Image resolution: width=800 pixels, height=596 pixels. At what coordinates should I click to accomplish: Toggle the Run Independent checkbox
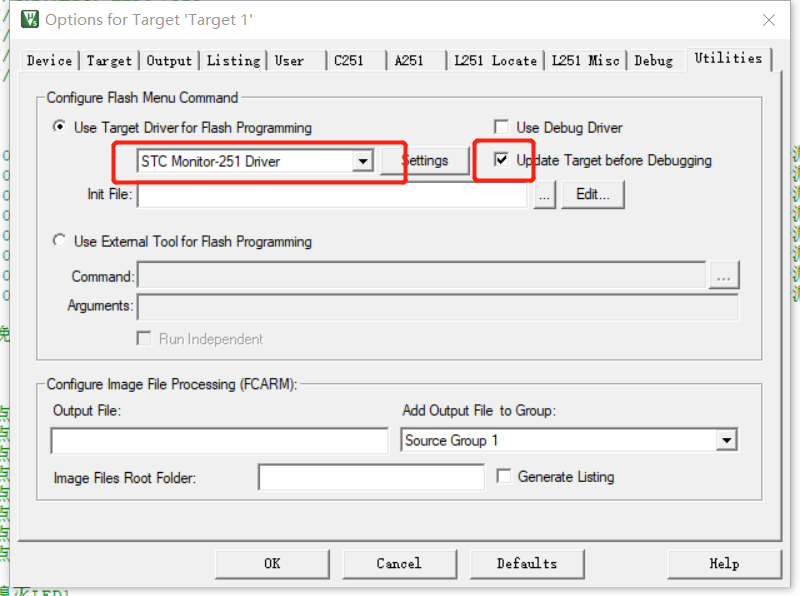click(x=144, y=339)
